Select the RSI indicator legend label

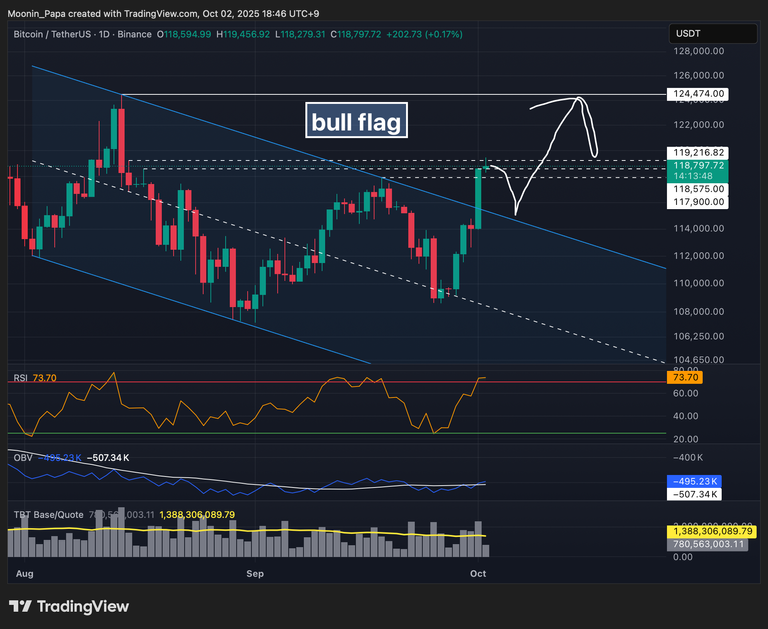[19, 378]
